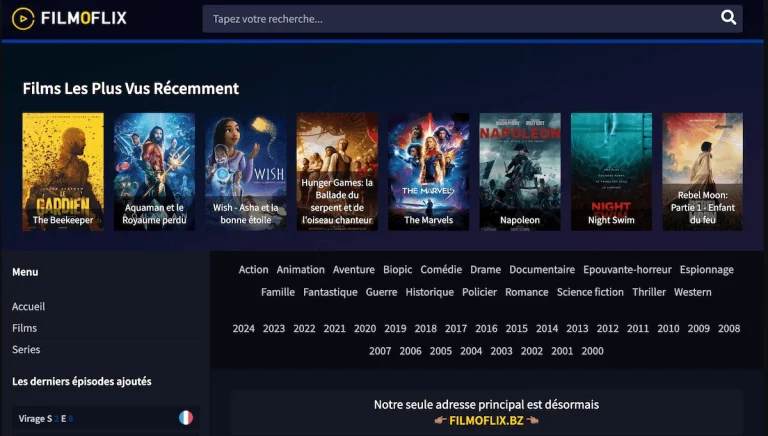Image resolution: width=768 pixels, height=436 pixels.
Task: Open Films in the side menu
Action: (x=24, y=328)
